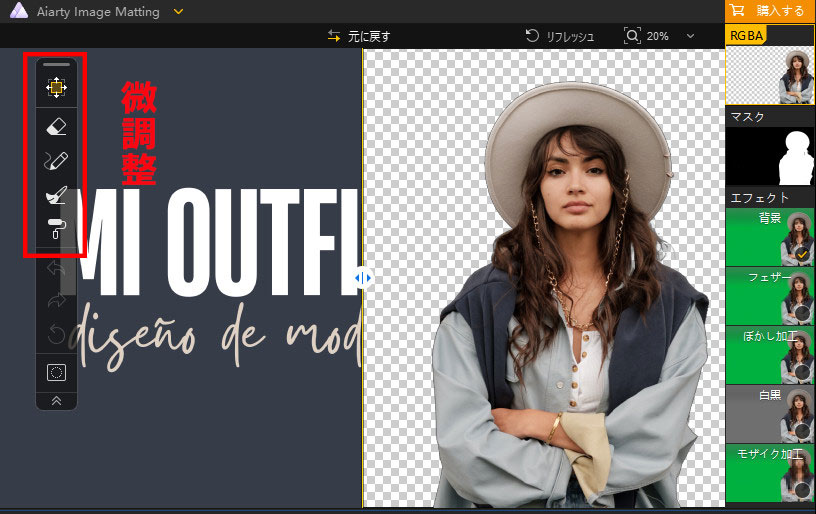Select the モザイク加工 mosaic effect thumbnail
The image size is (816, 514).
pos(770,473)
